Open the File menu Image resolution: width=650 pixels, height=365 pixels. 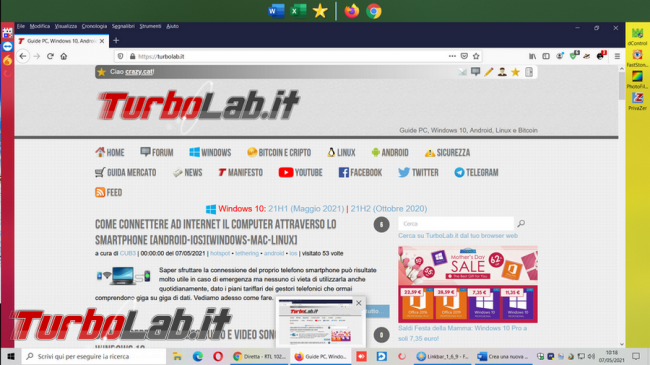click(21, 26)
